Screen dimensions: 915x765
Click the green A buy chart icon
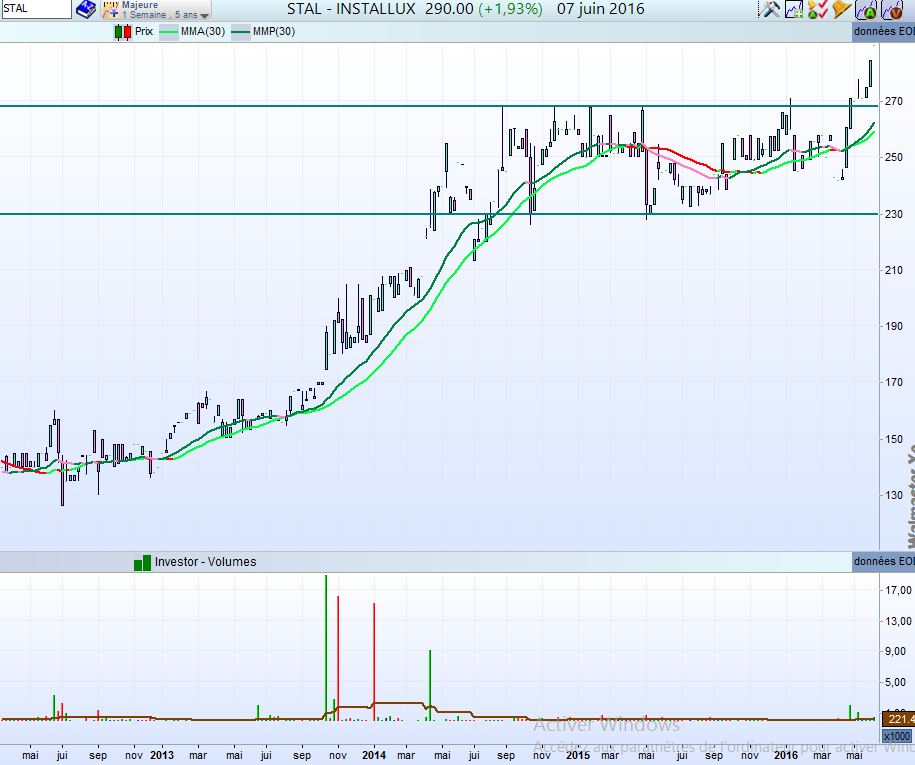pyautogui.click(x=866, y=9)
